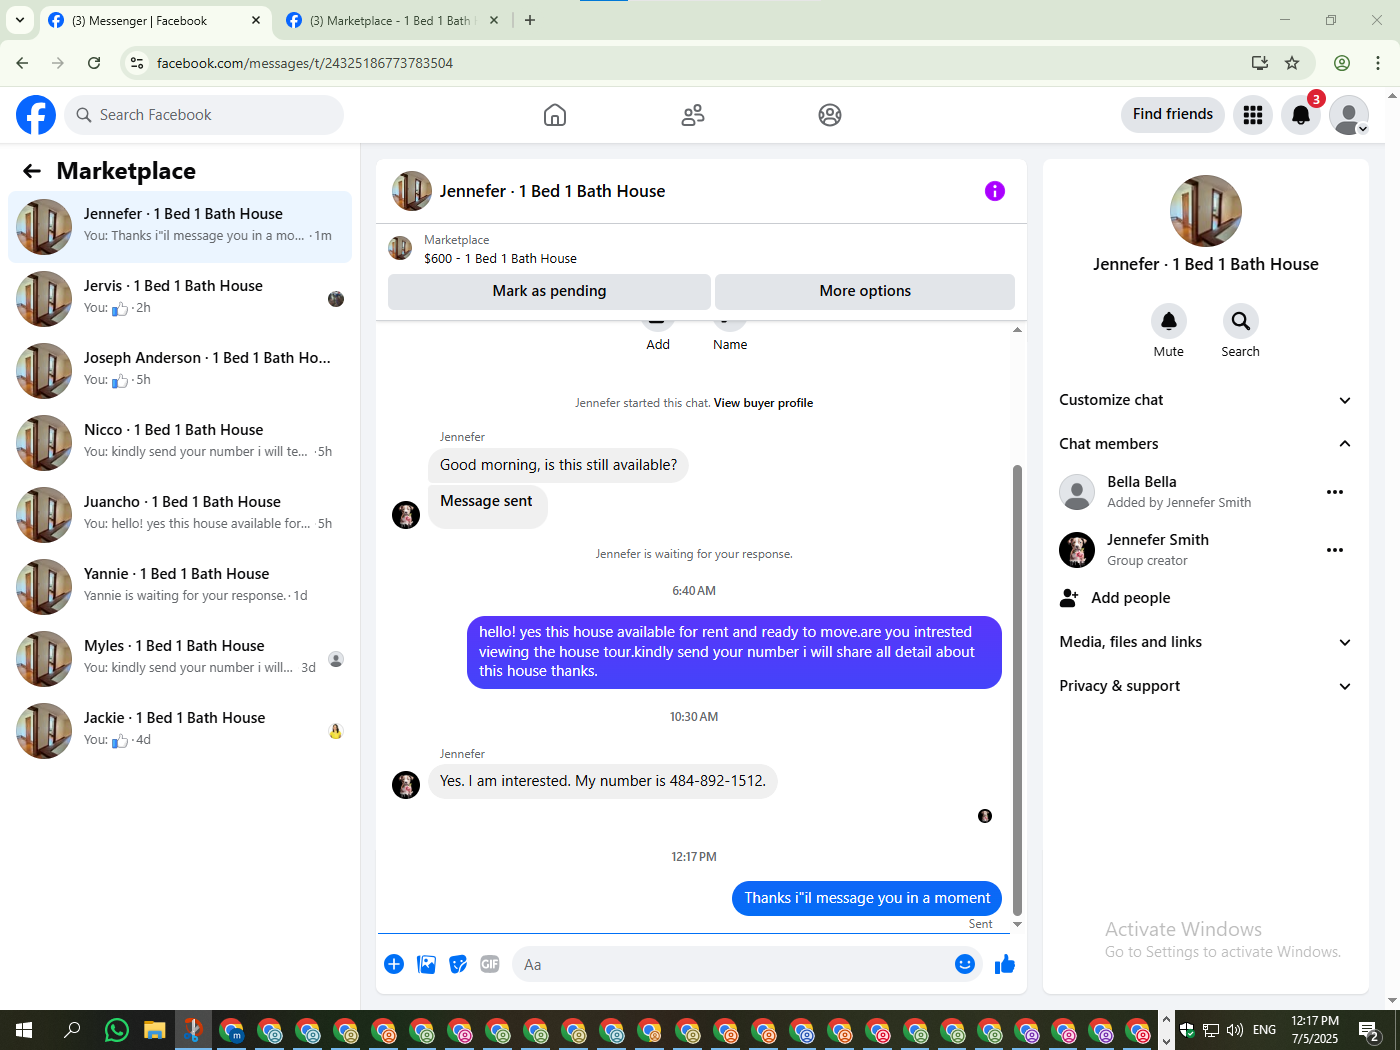
Task: Open Windows Start menu
Action: [x=24, y=1029]
